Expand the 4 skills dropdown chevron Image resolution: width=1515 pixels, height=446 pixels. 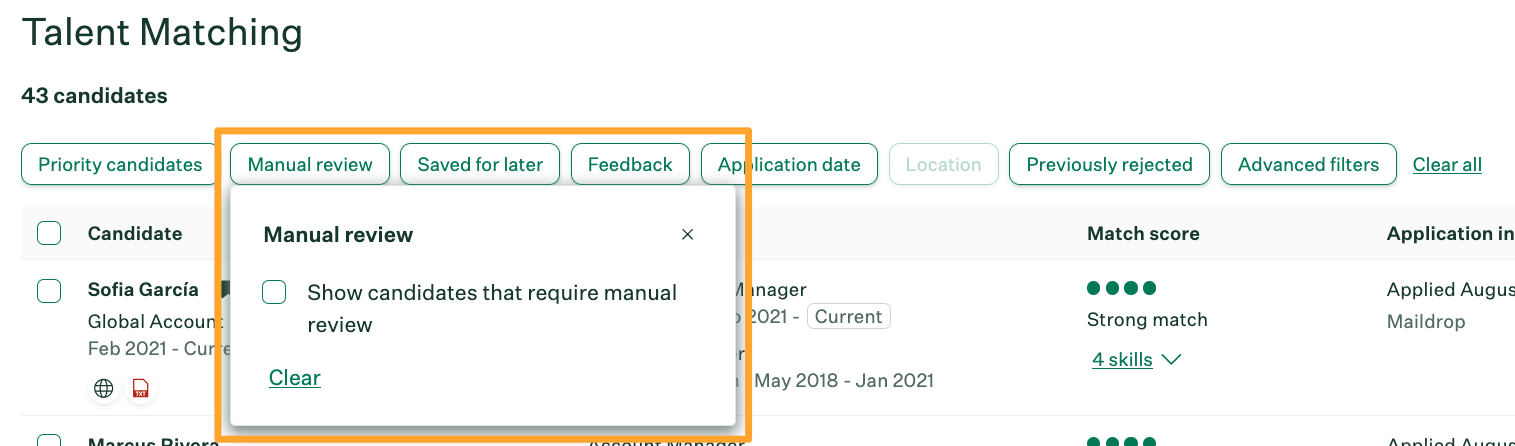1171,360
